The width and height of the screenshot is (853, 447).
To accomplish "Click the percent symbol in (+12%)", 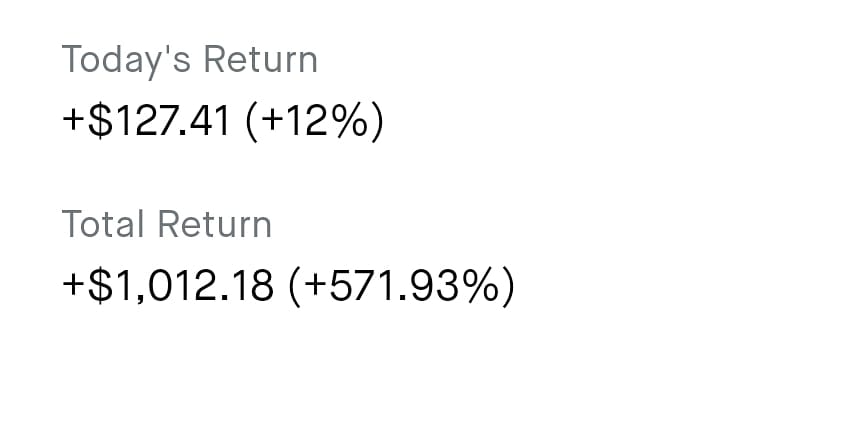I will pos(352,123).
